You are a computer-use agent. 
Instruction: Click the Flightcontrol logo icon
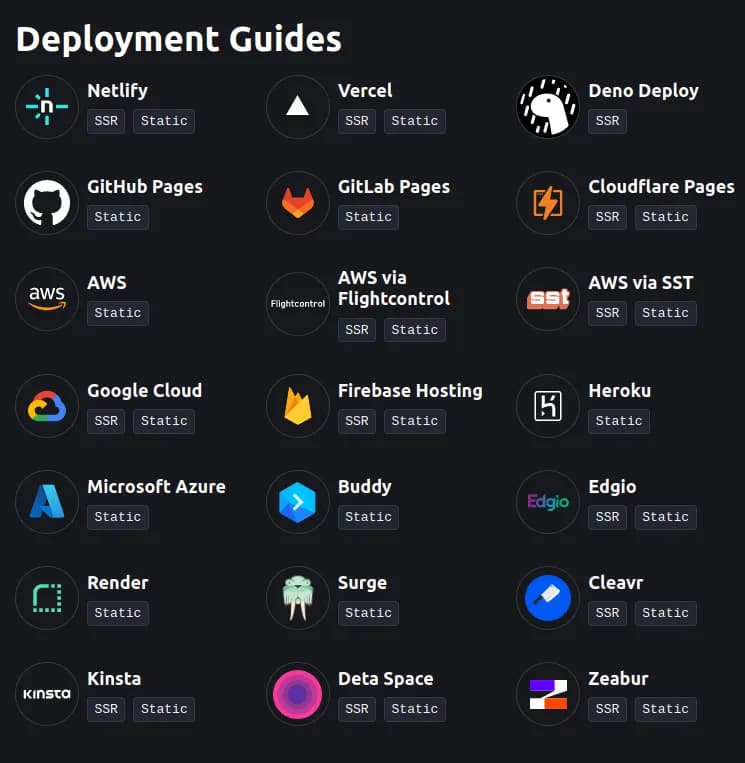pos(297,304)
